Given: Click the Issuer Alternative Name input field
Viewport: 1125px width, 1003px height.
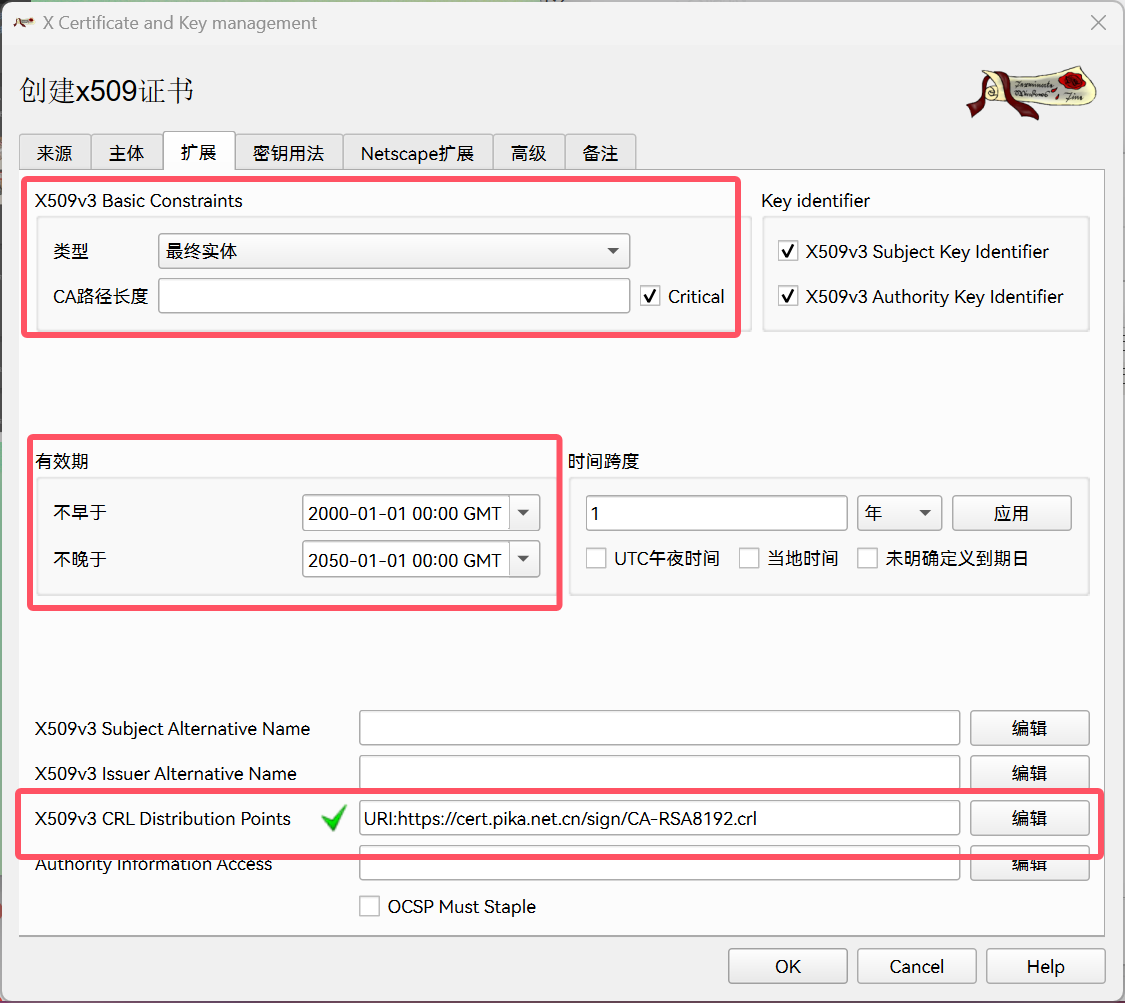Looking at the screenshot, I should (x=659, y=773).
